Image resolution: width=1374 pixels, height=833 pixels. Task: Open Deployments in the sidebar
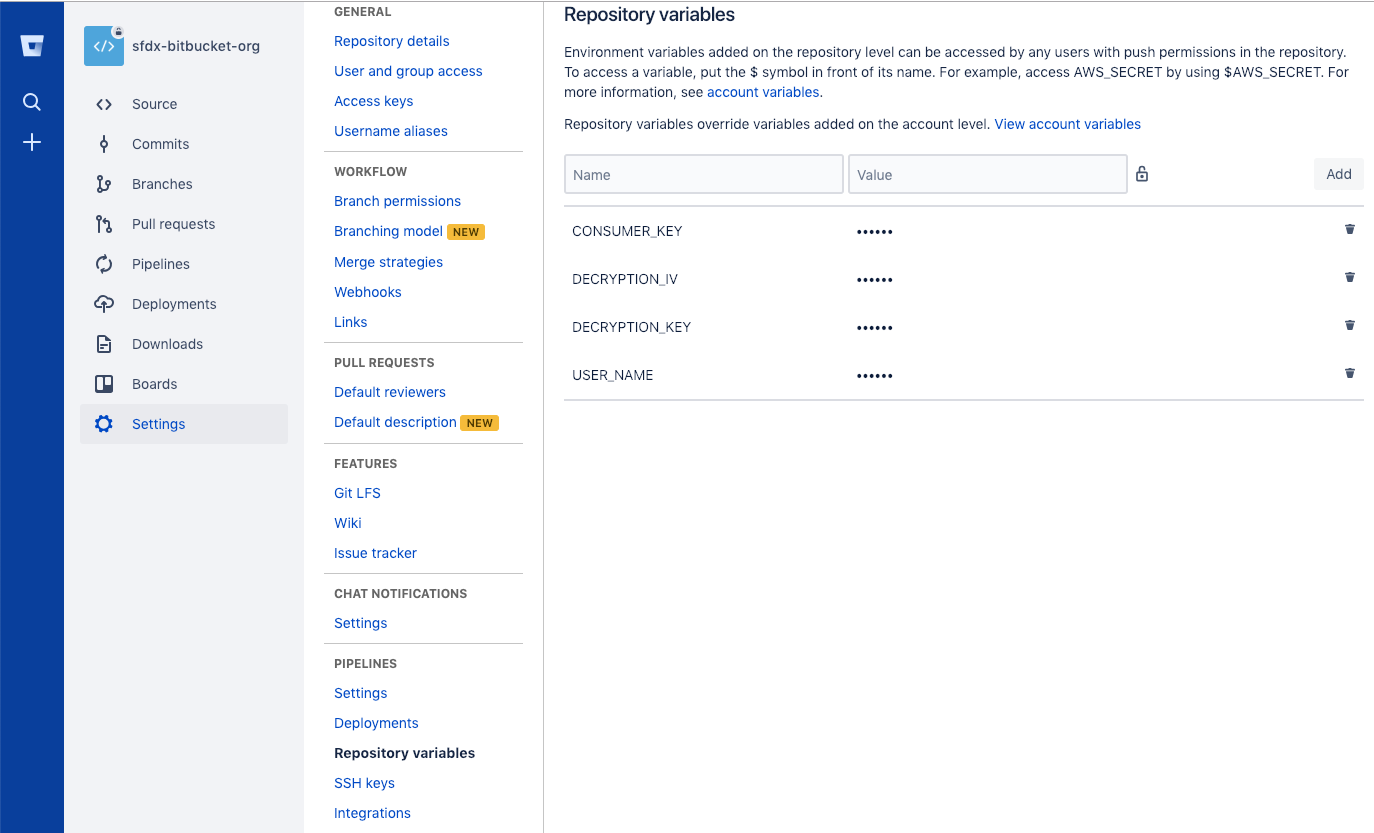174,304
